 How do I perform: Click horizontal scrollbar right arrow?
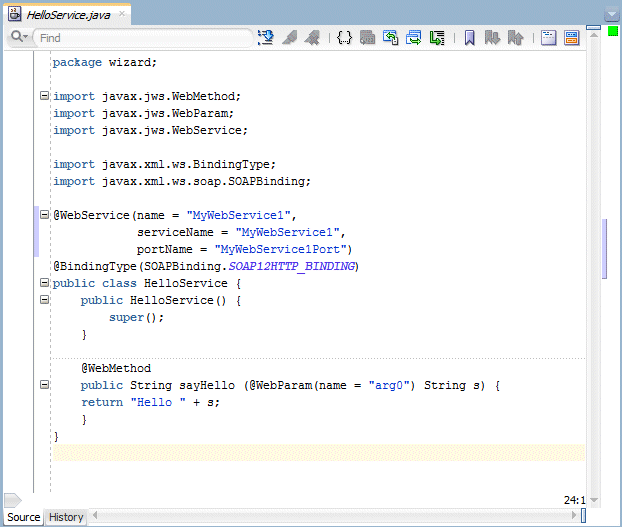[x=574, y=515]
